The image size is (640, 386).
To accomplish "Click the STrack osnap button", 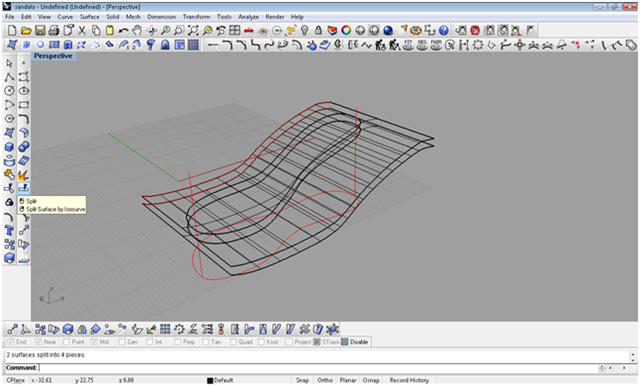I will click(327, 342).
